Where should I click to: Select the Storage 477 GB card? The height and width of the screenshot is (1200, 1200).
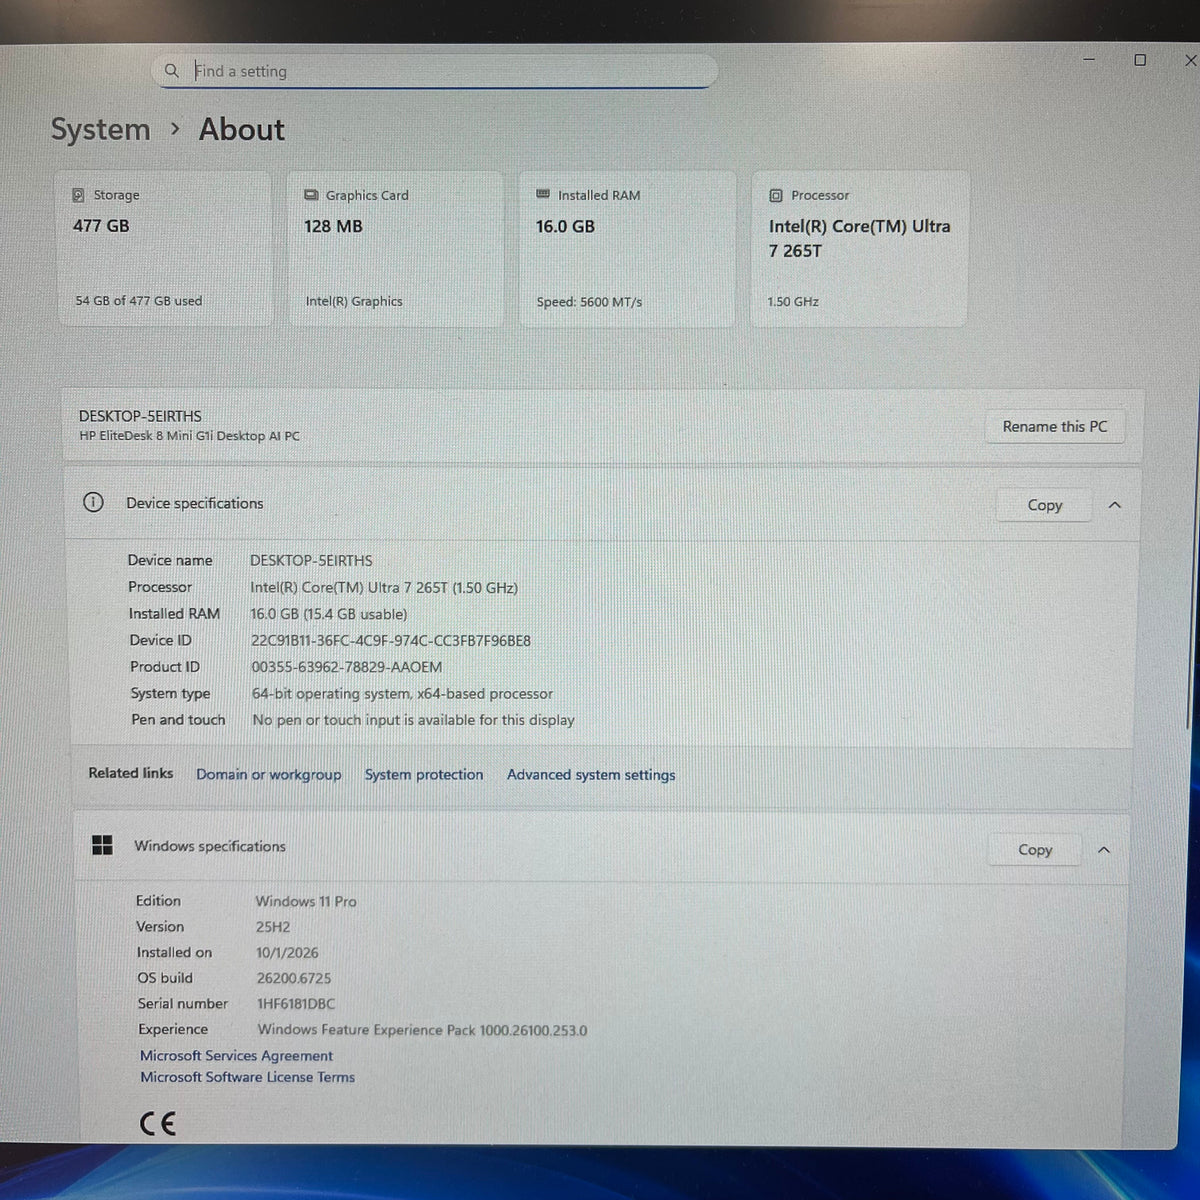tap(164, 248)
